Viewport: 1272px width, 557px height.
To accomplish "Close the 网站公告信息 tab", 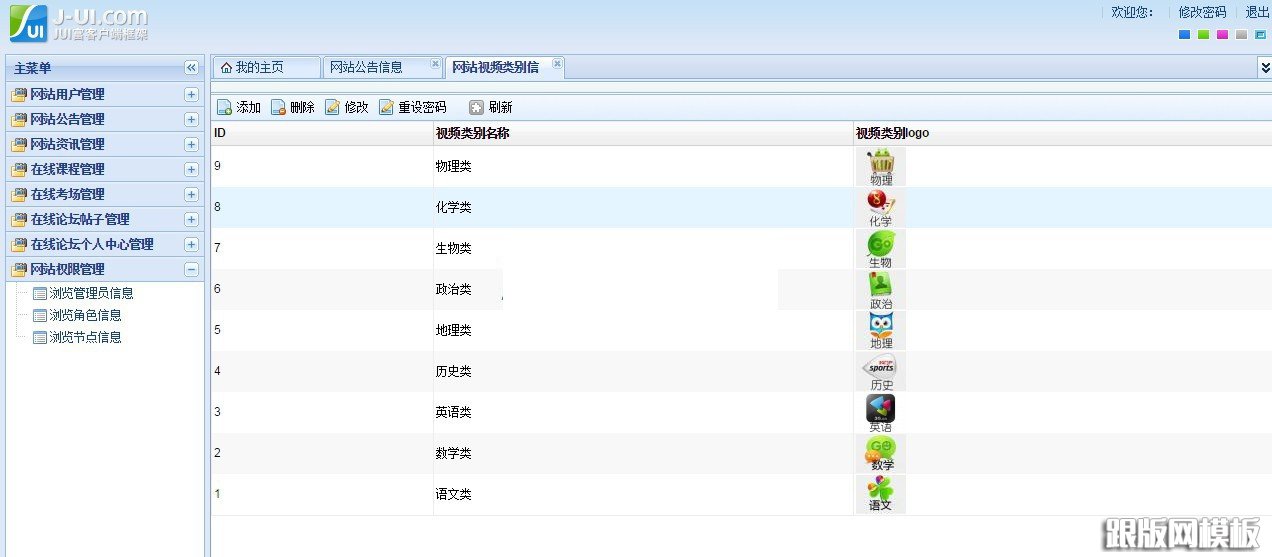I will pos(435,63).
